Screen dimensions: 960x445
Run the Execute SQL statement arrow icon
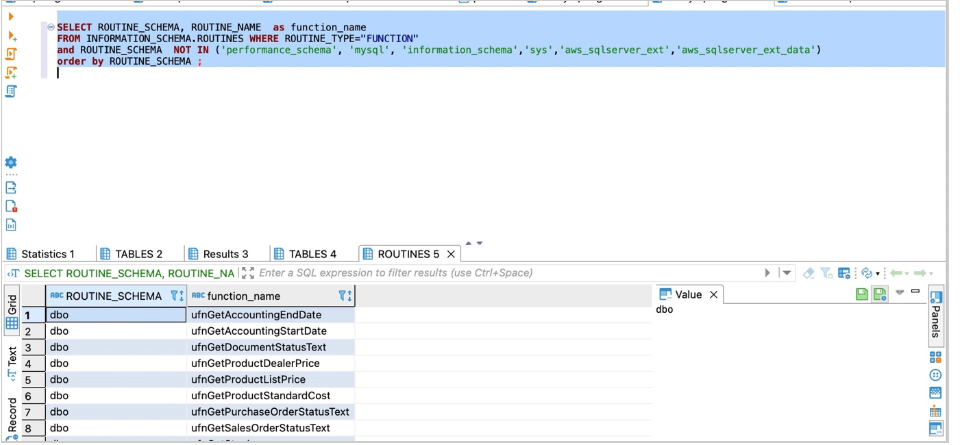(x=11, y=17)
